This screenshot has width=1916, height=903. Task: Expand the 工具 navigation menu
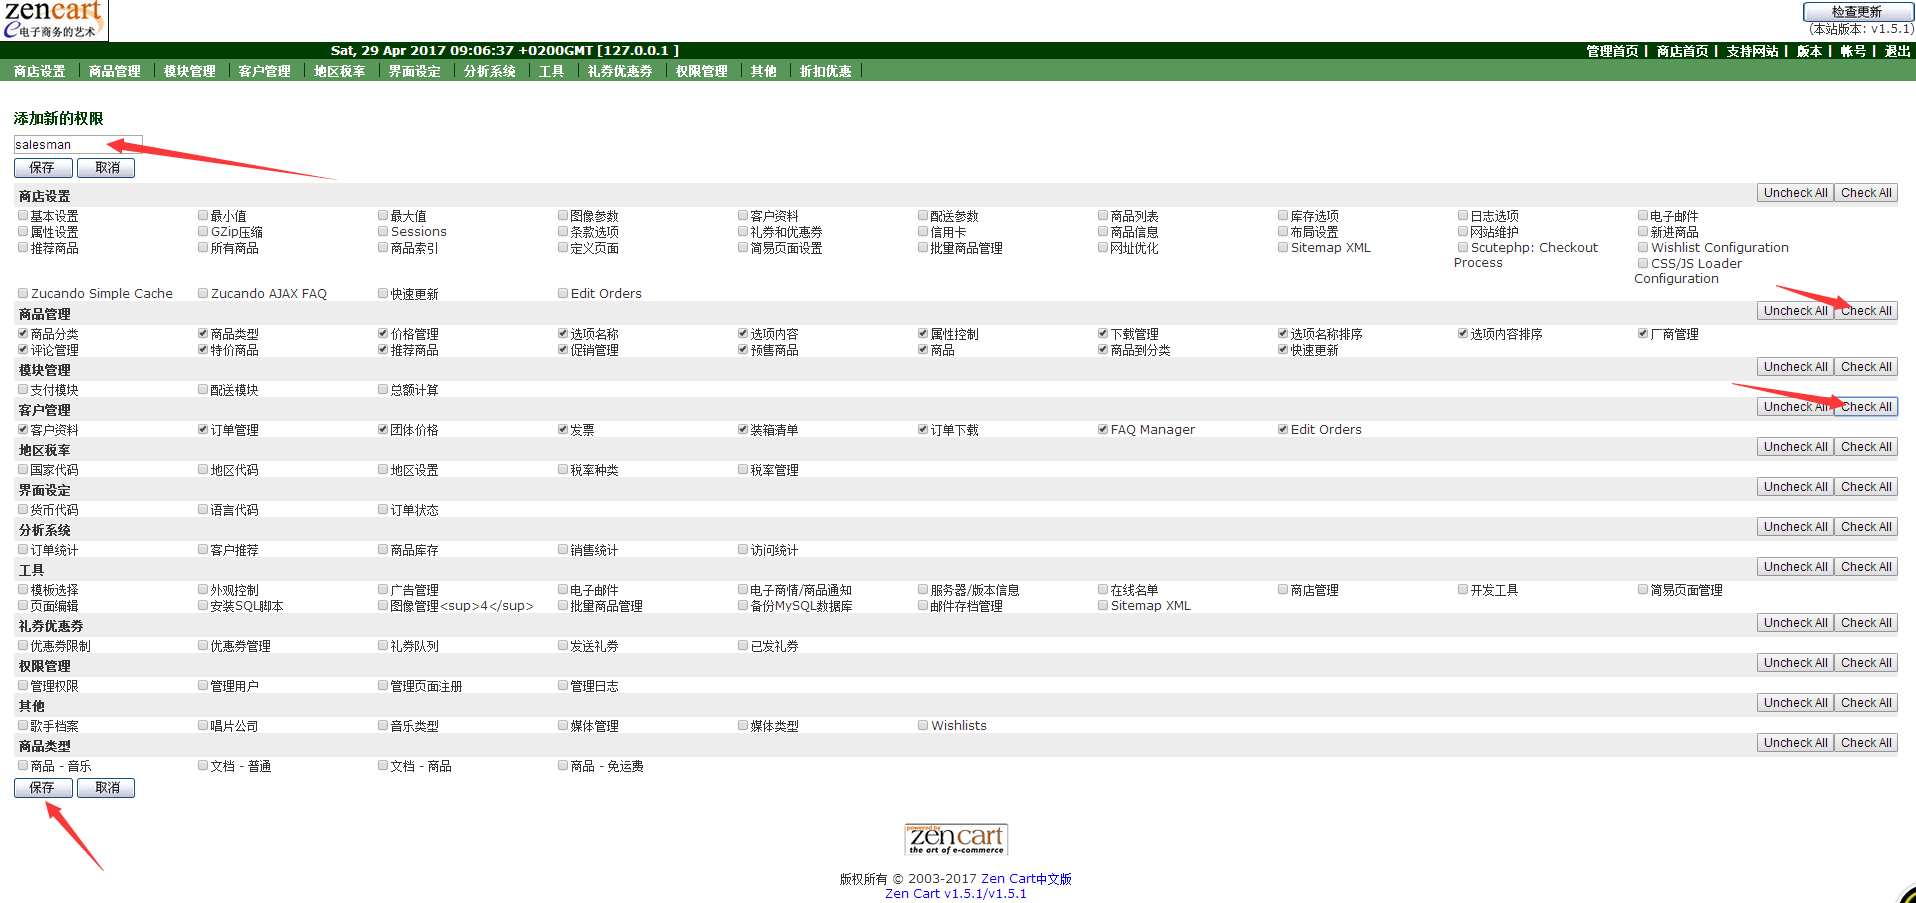pos(551,71)
